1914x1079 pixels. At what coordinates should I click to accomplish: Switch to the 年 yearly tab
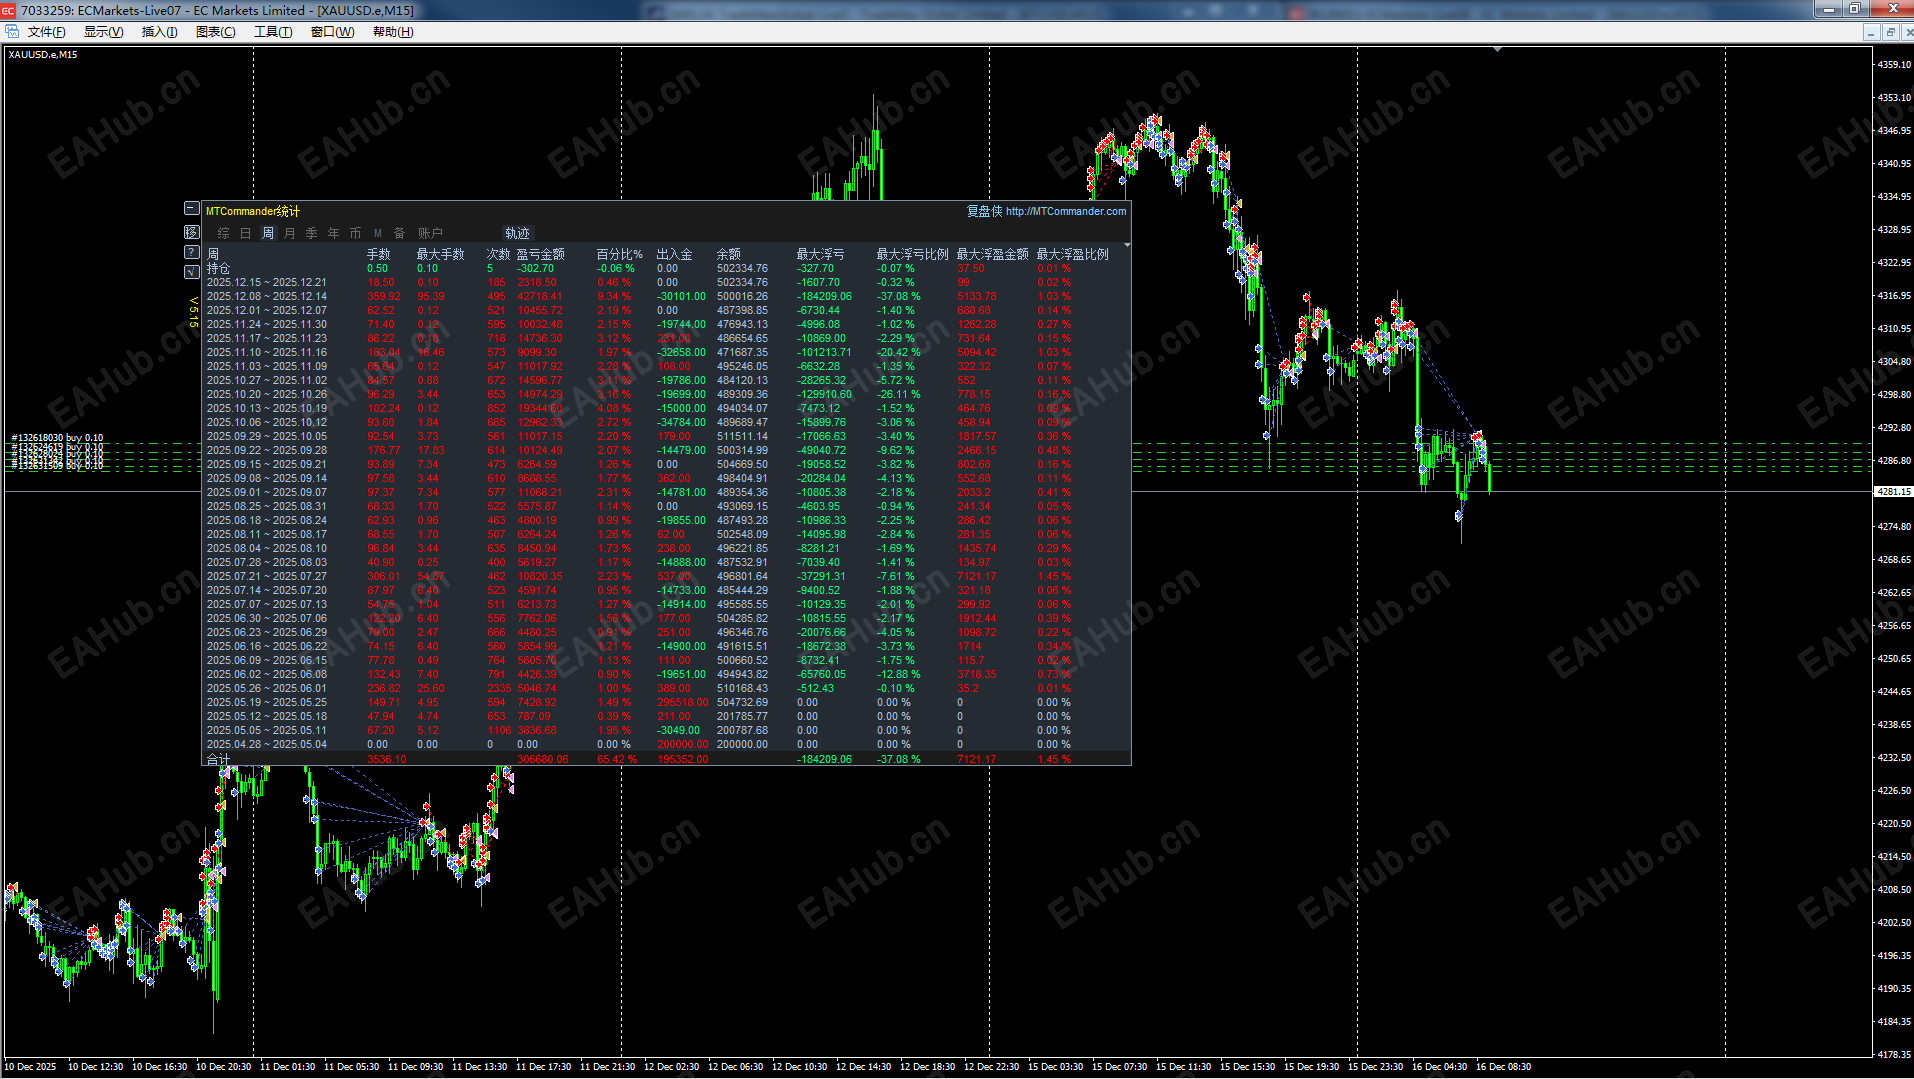point(334,233)
